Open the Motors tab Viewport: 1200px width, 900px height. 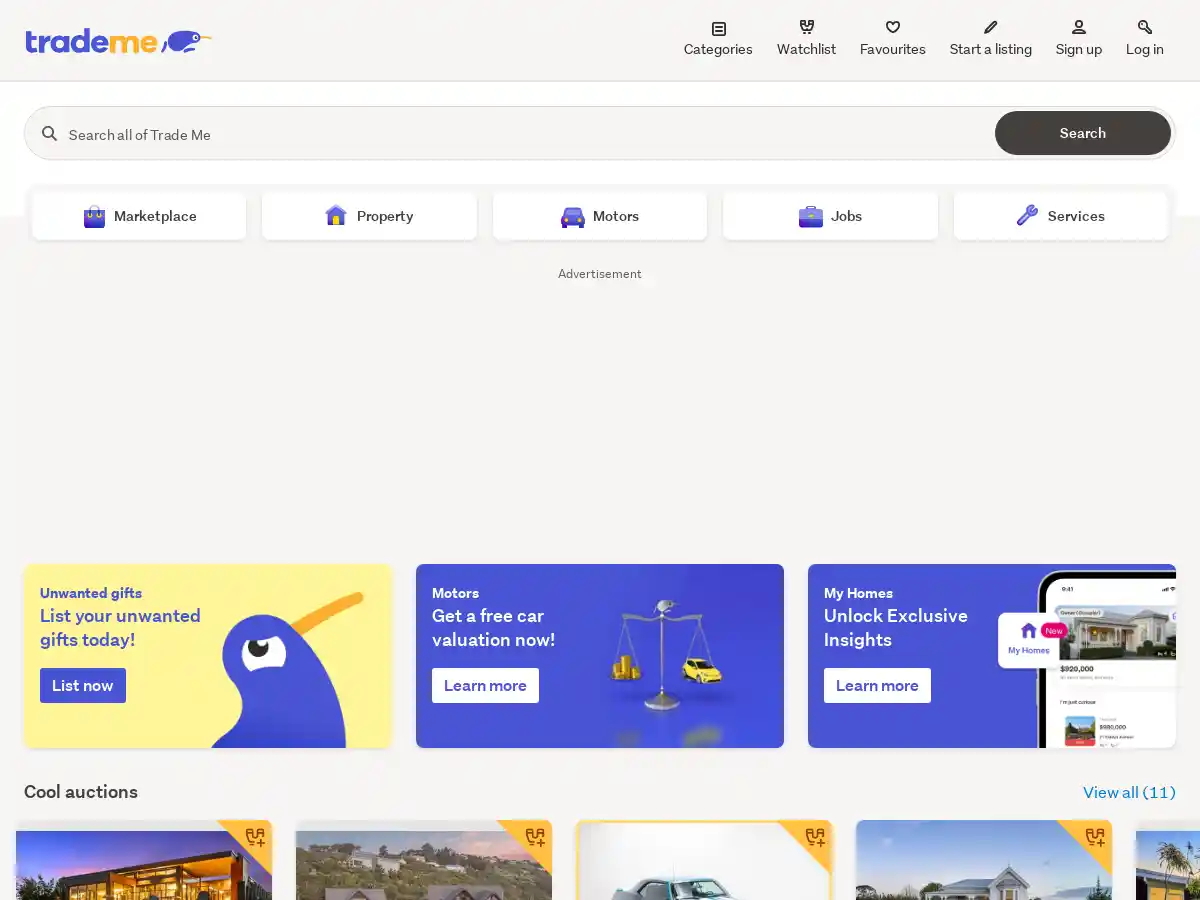tap(600, 216)
